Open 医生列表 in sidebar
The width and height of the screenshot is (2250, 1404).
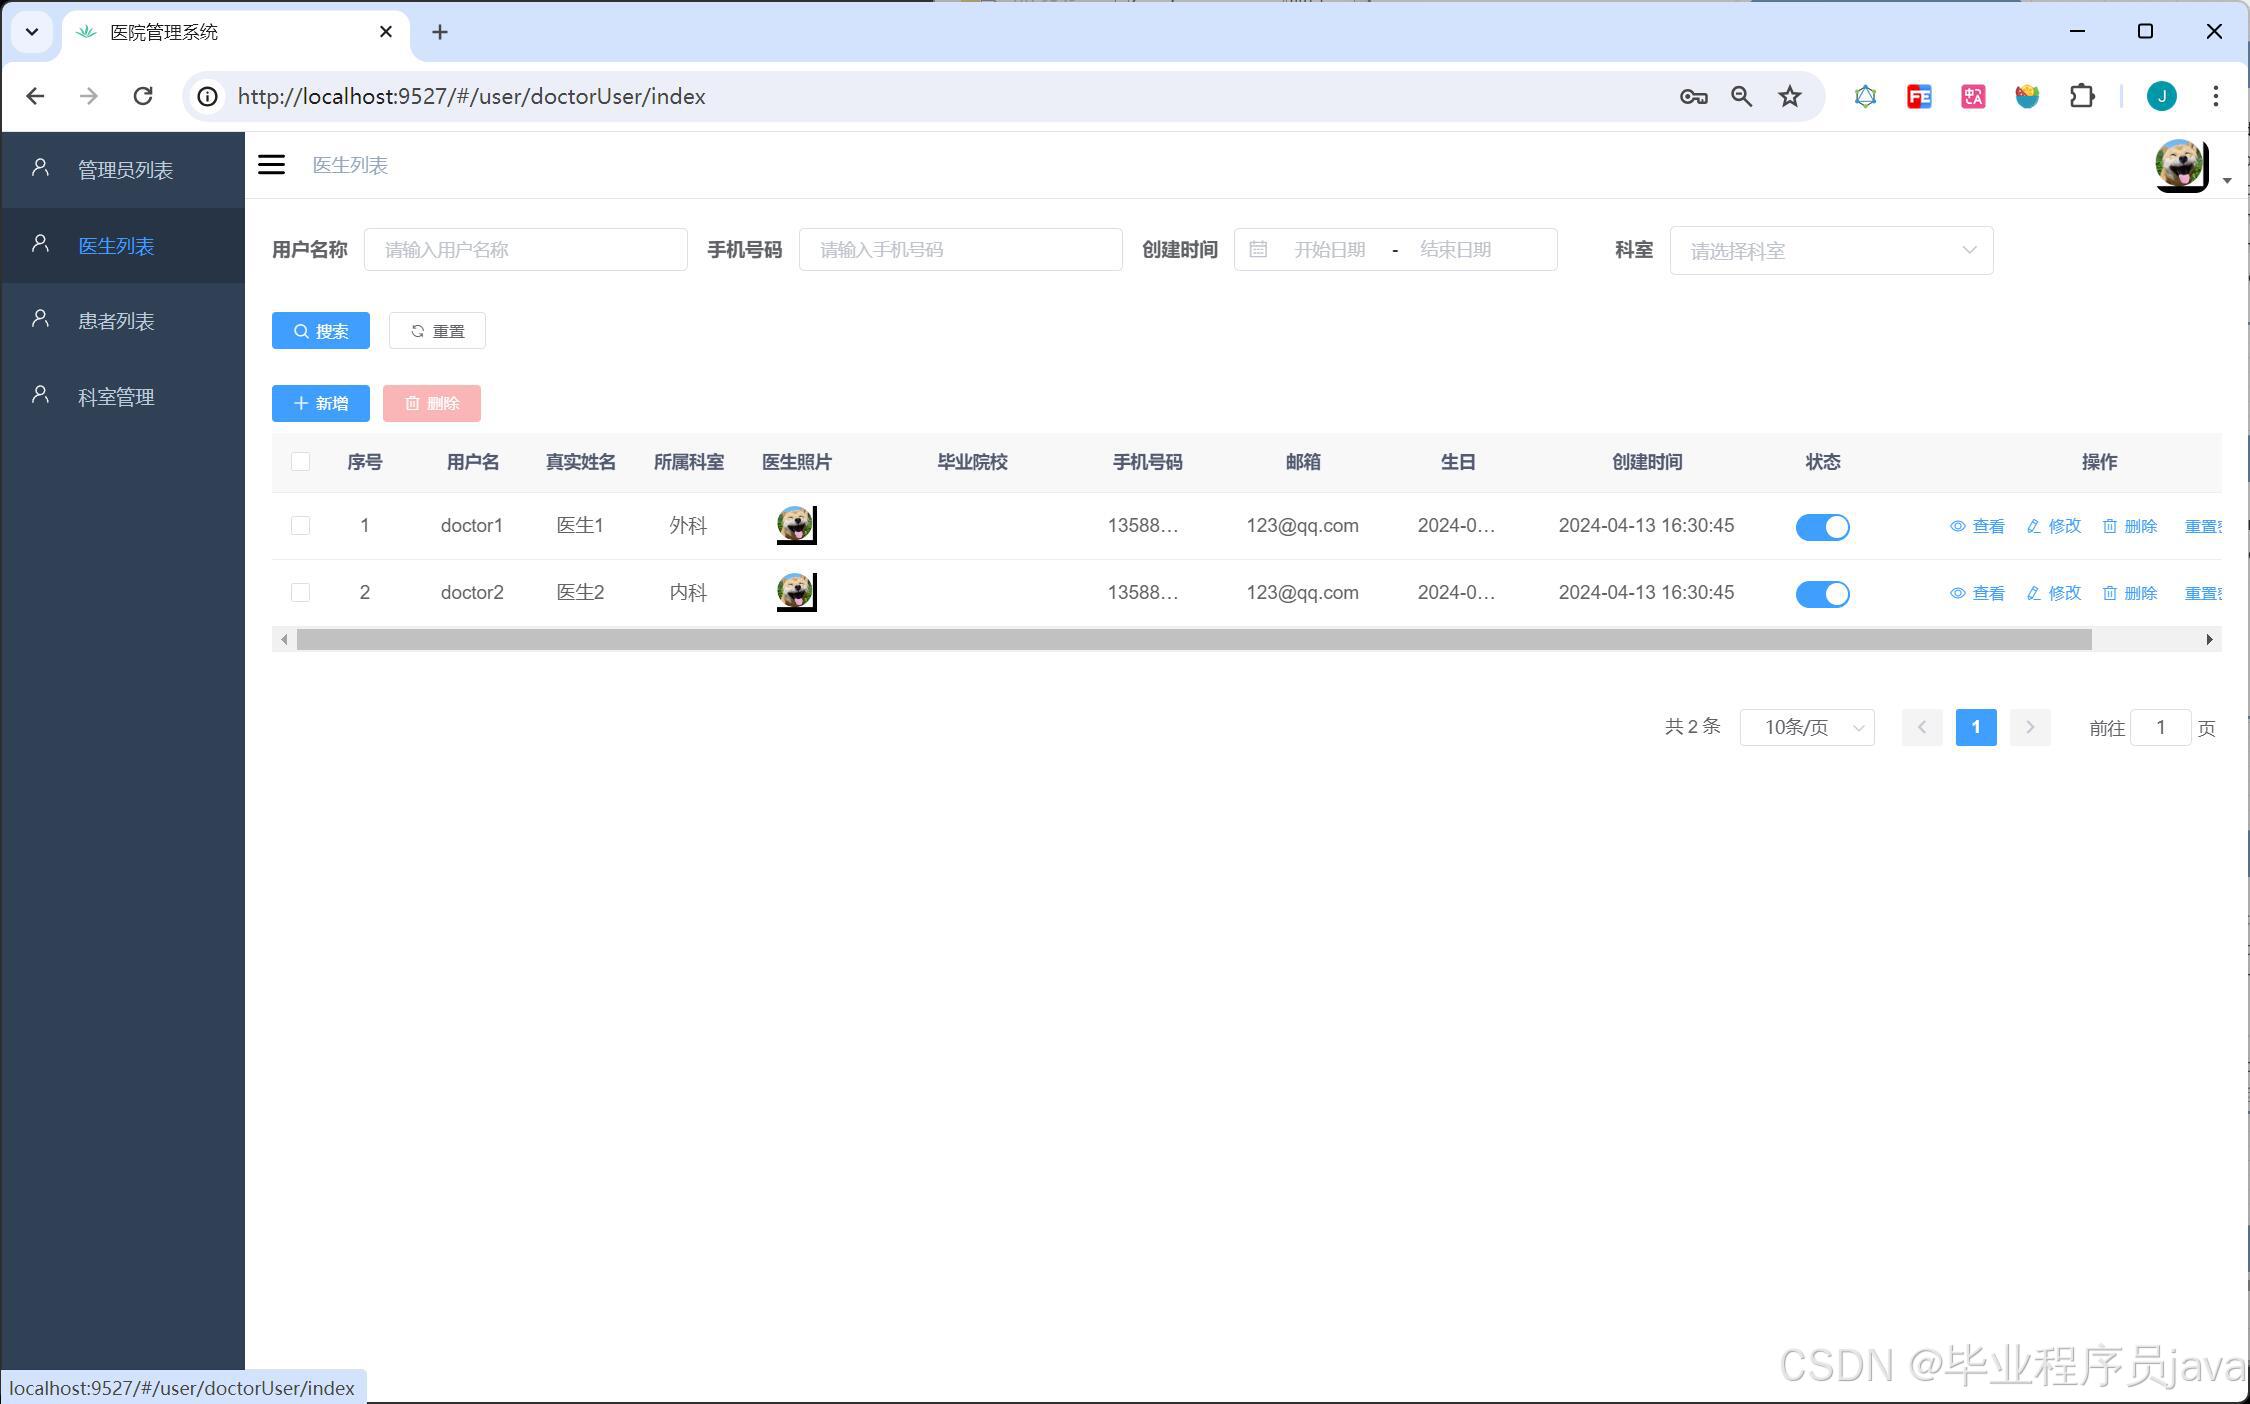pos(123,245)
